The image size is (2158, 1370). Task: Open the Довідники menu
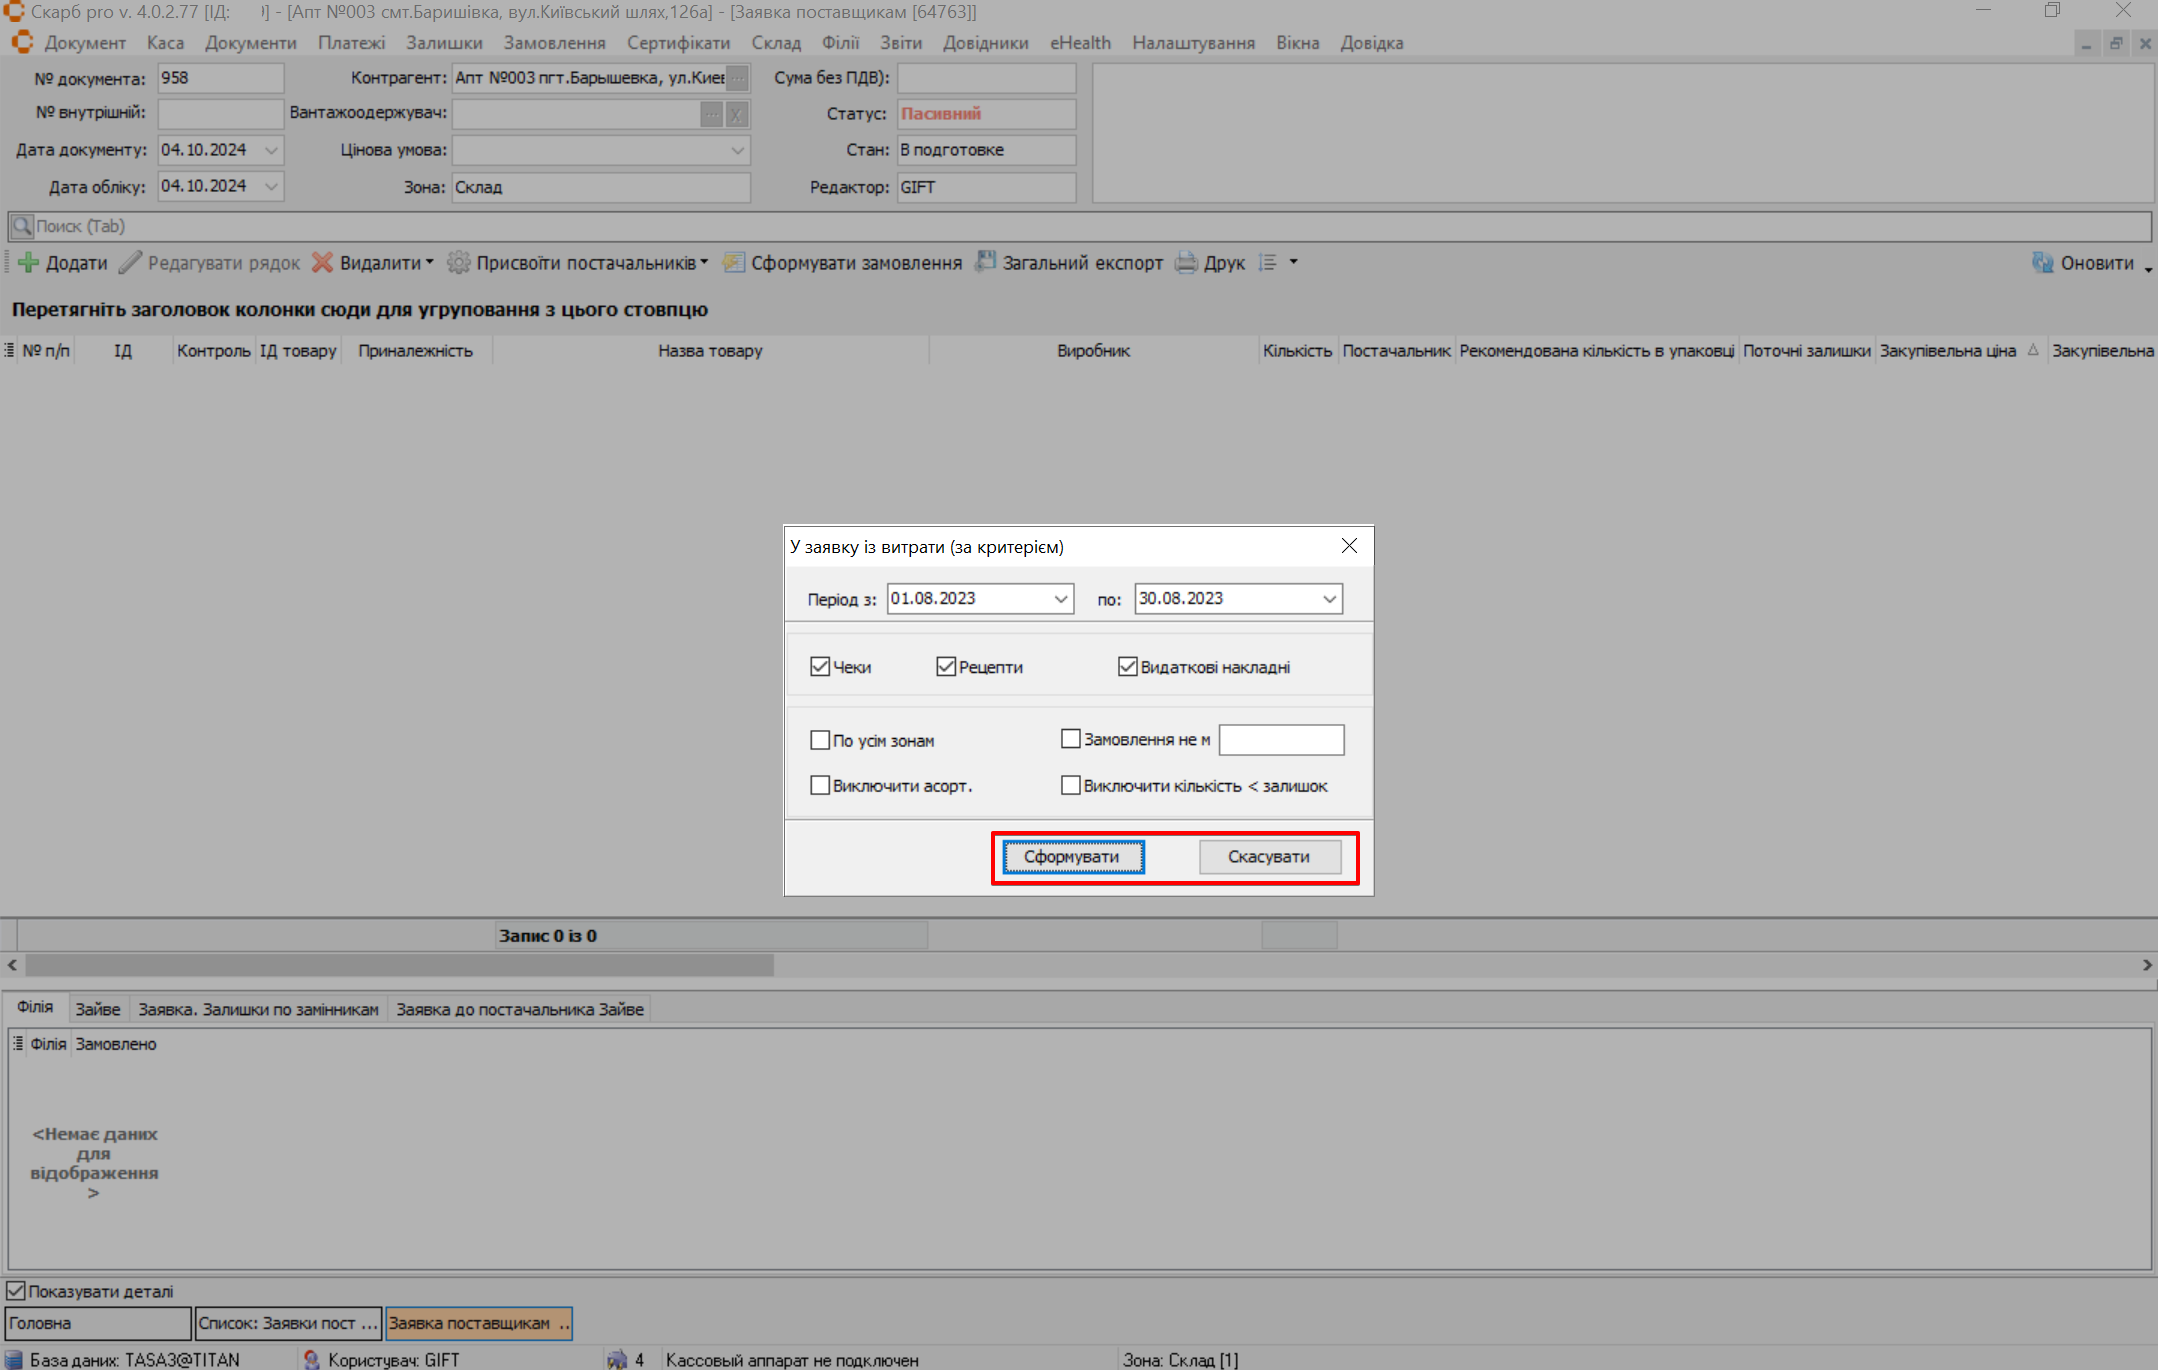pos(985,43)
